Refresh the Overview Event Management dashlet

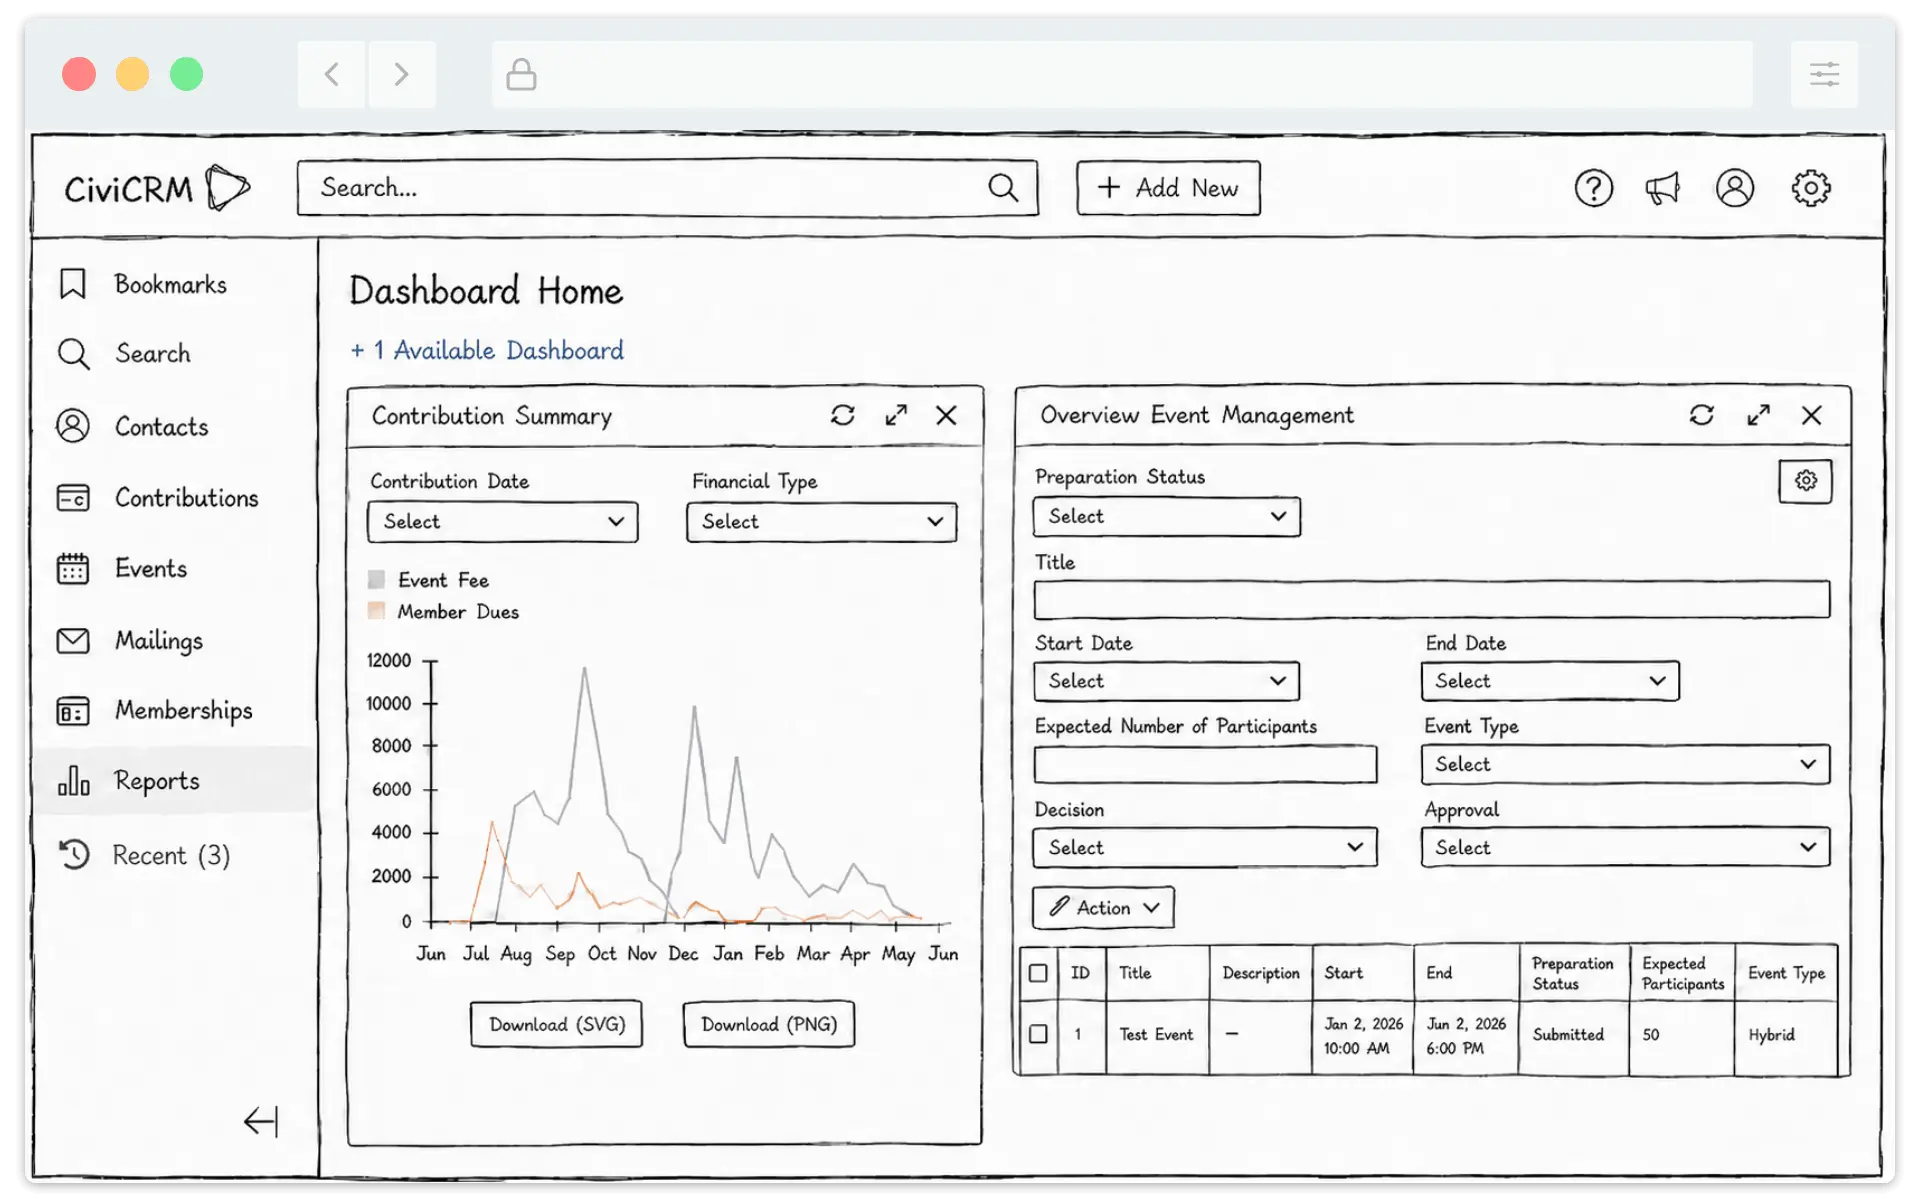tap(1702, 414)
